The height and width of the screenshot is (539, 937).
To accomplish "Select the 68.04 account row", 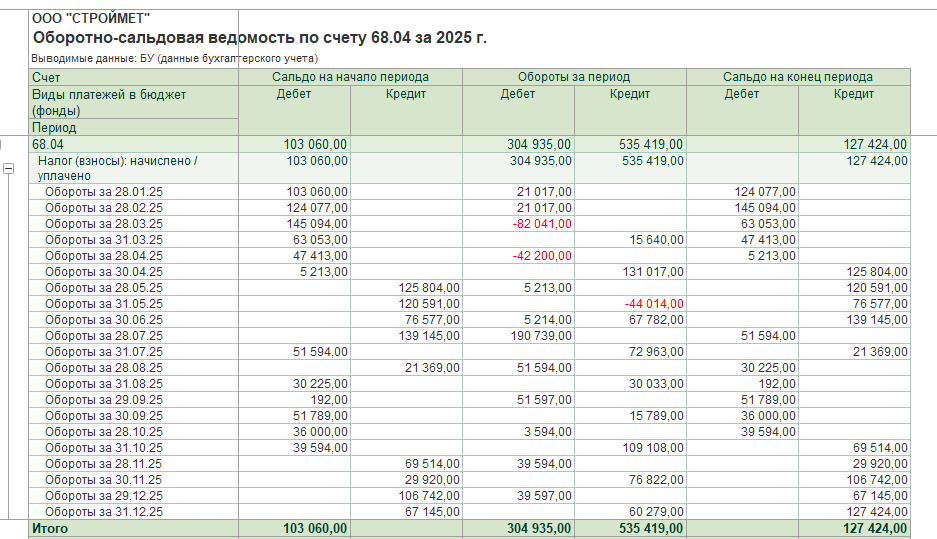I will point(469,144).
